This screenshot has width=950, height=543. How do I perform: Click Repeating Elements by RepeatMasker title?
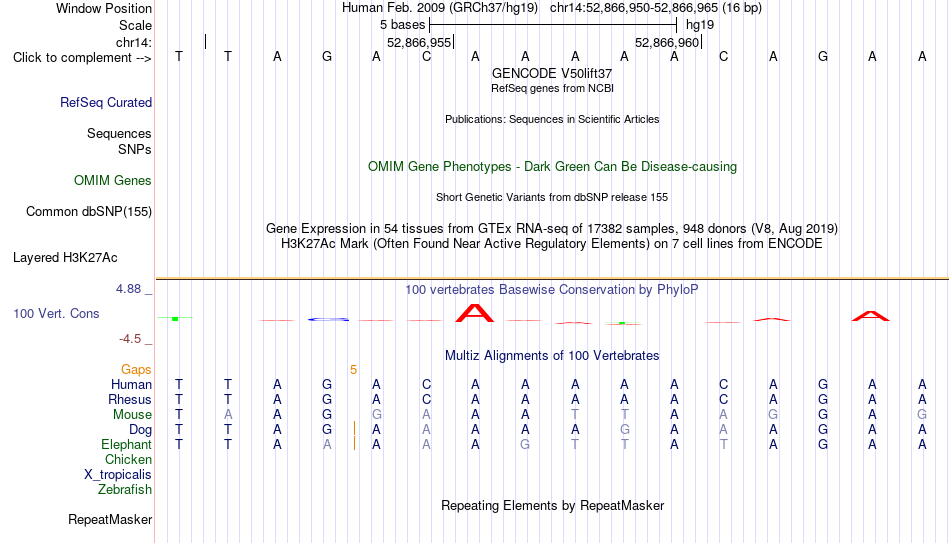coord(553,505)
